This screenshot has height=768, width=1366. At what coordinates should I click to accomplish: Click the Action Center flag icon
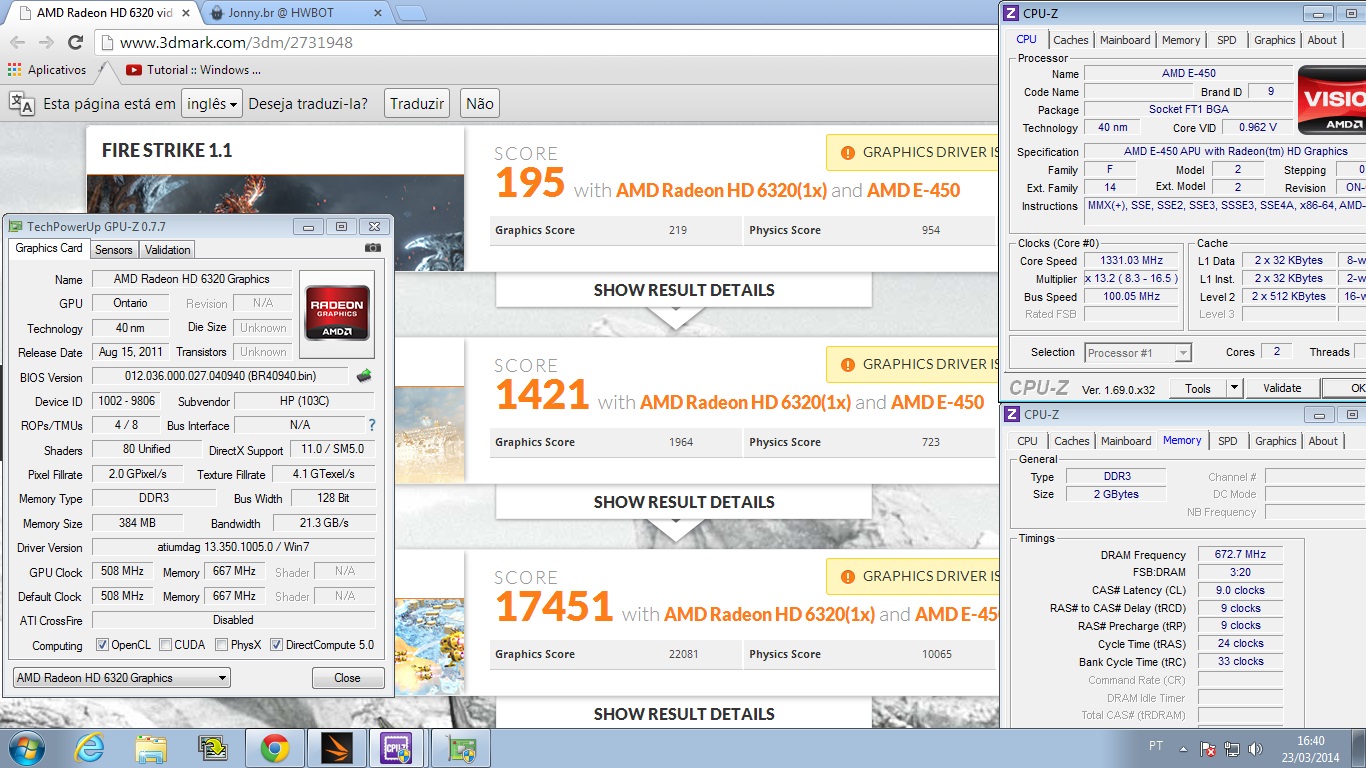pyautogui.click(x=1208, y=748)
